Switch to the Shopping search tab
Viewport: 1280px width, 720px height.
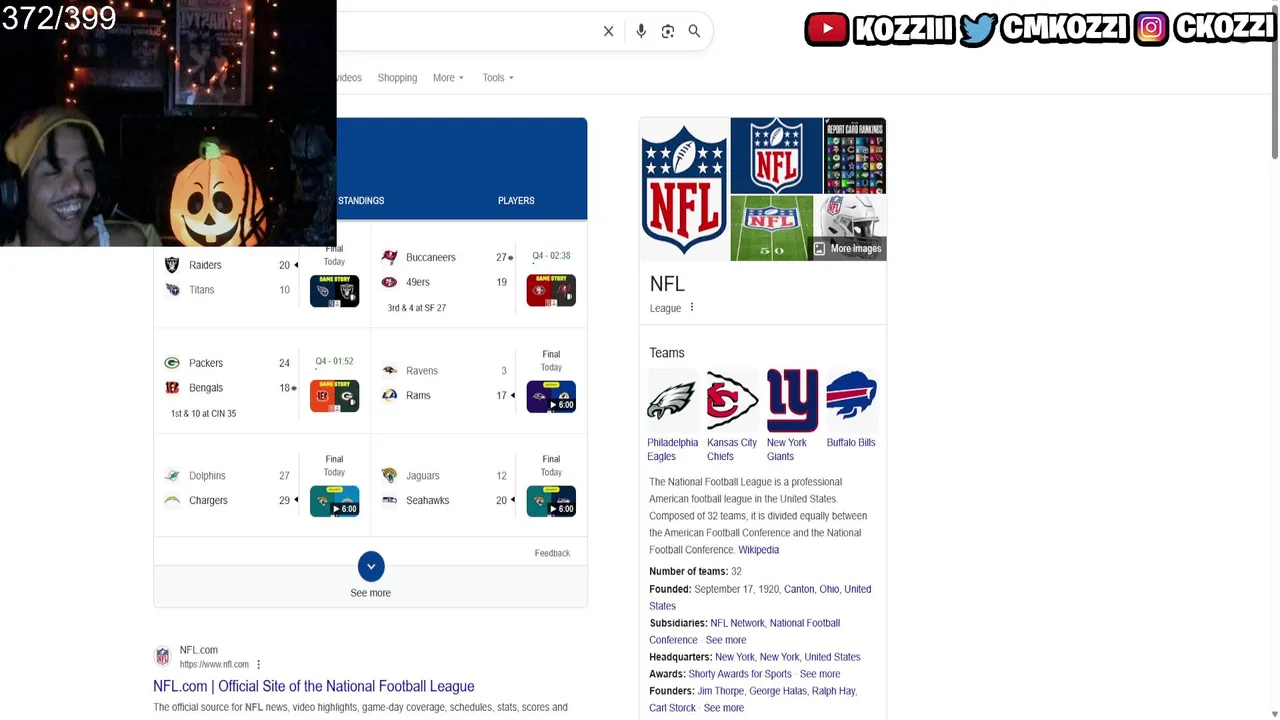pos(397,78)
